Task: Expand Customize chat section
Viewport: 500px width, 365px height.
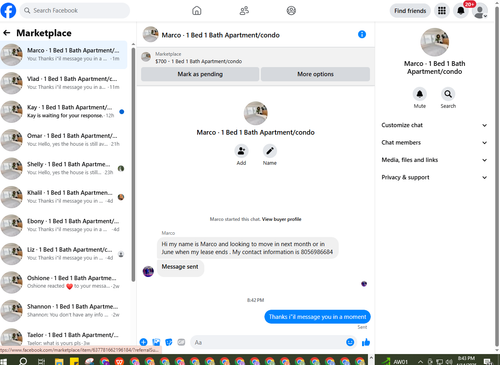Action: 434,125
